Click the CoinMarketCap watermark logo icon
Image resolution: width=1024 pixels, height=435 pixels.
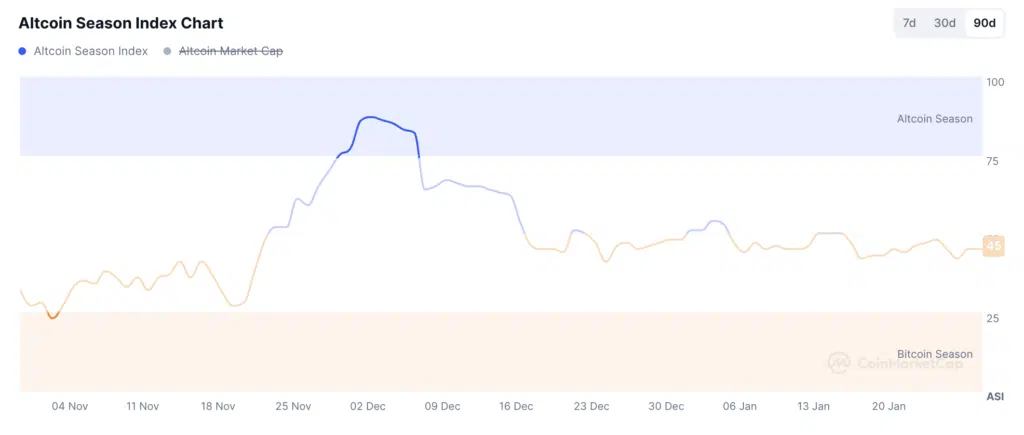point(839,362)
